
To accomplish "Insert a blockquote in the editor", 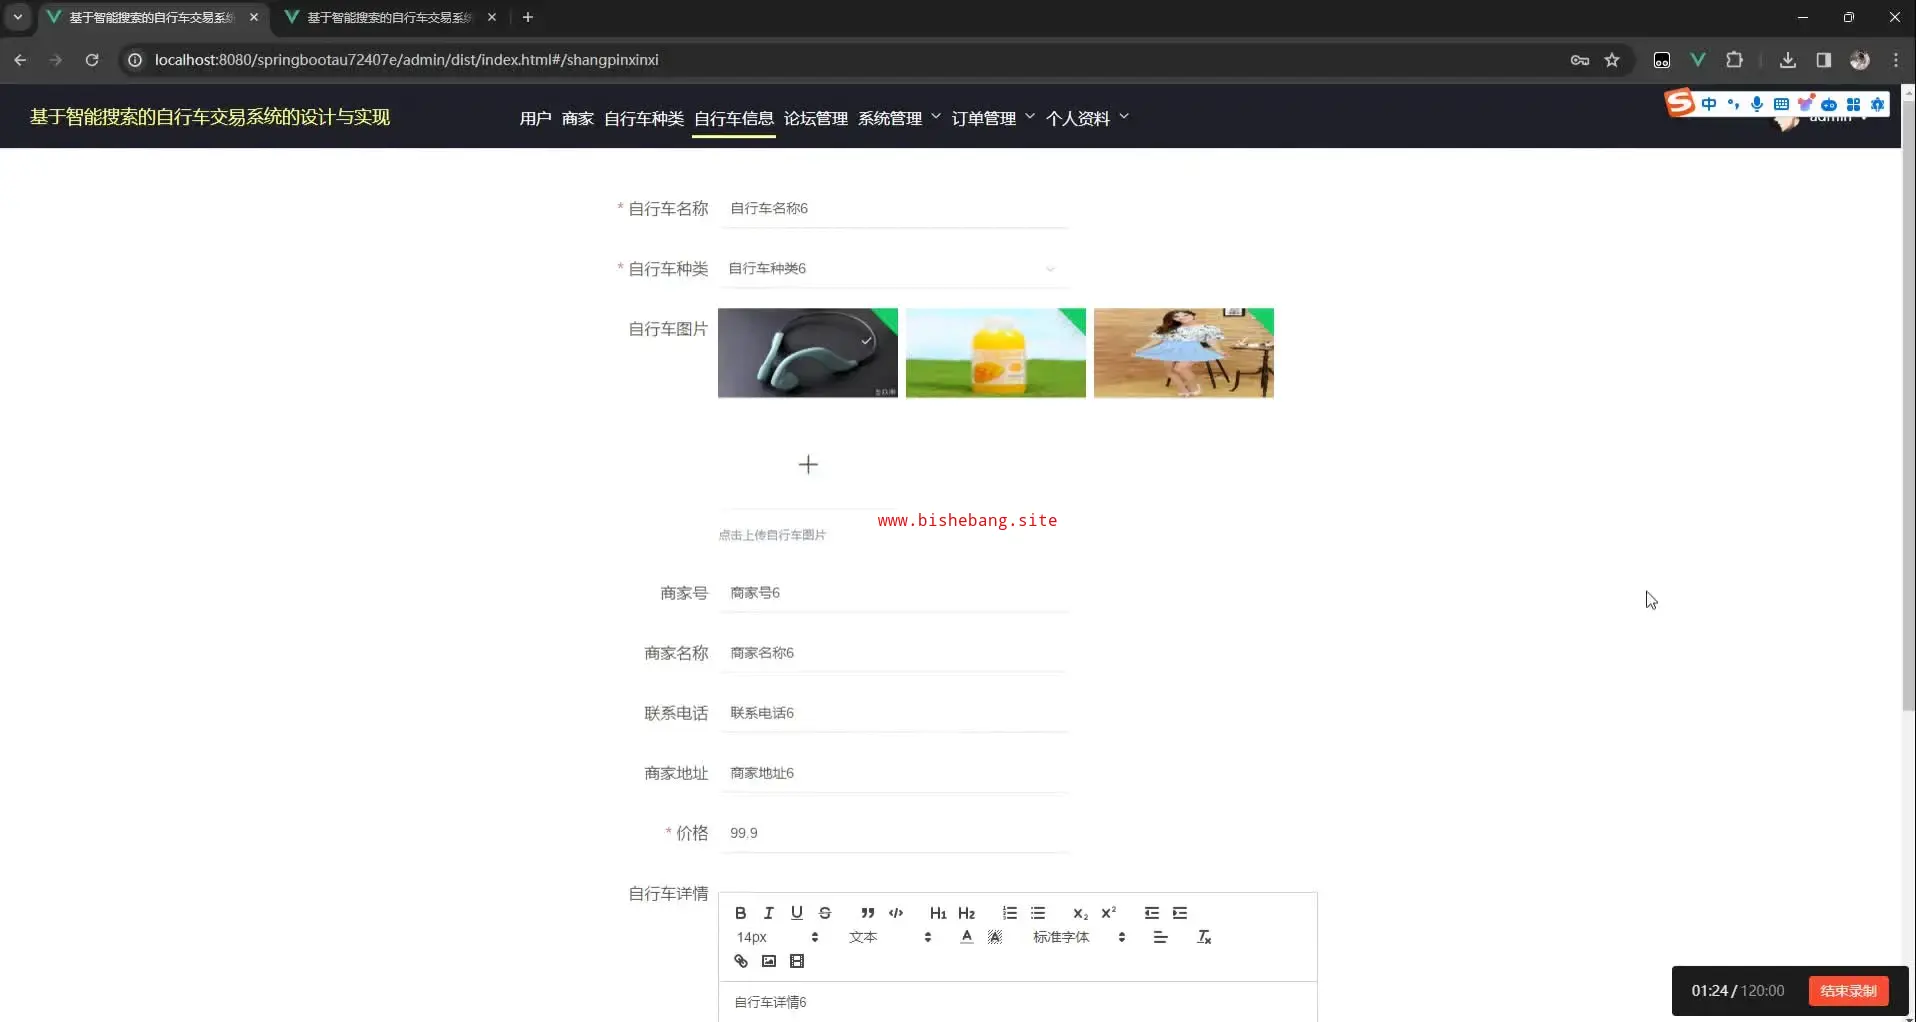I will 867,913.
